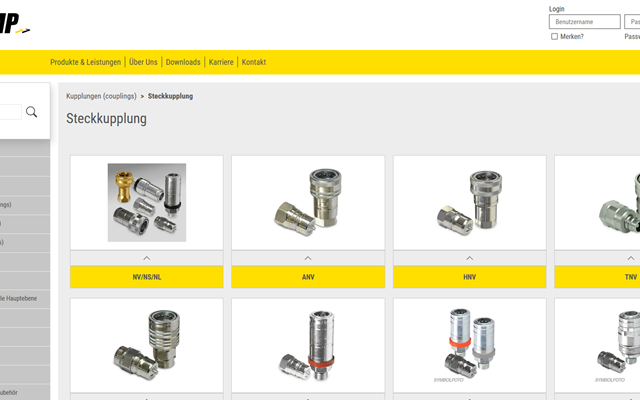Go to Downloads menu item
This screenshot has height=400, width=640.
183,62
